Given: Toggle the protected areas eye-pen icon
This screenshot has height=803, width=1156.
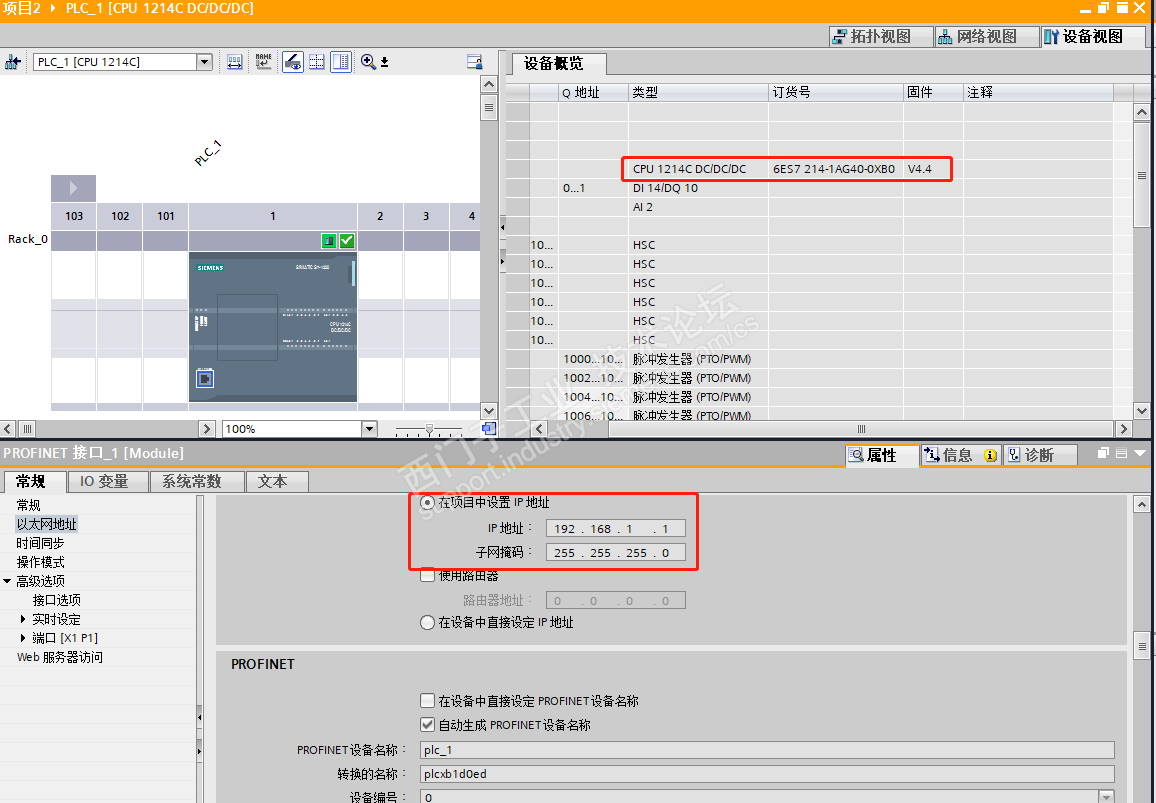Looking at the screenshot, I should [293, 62].
